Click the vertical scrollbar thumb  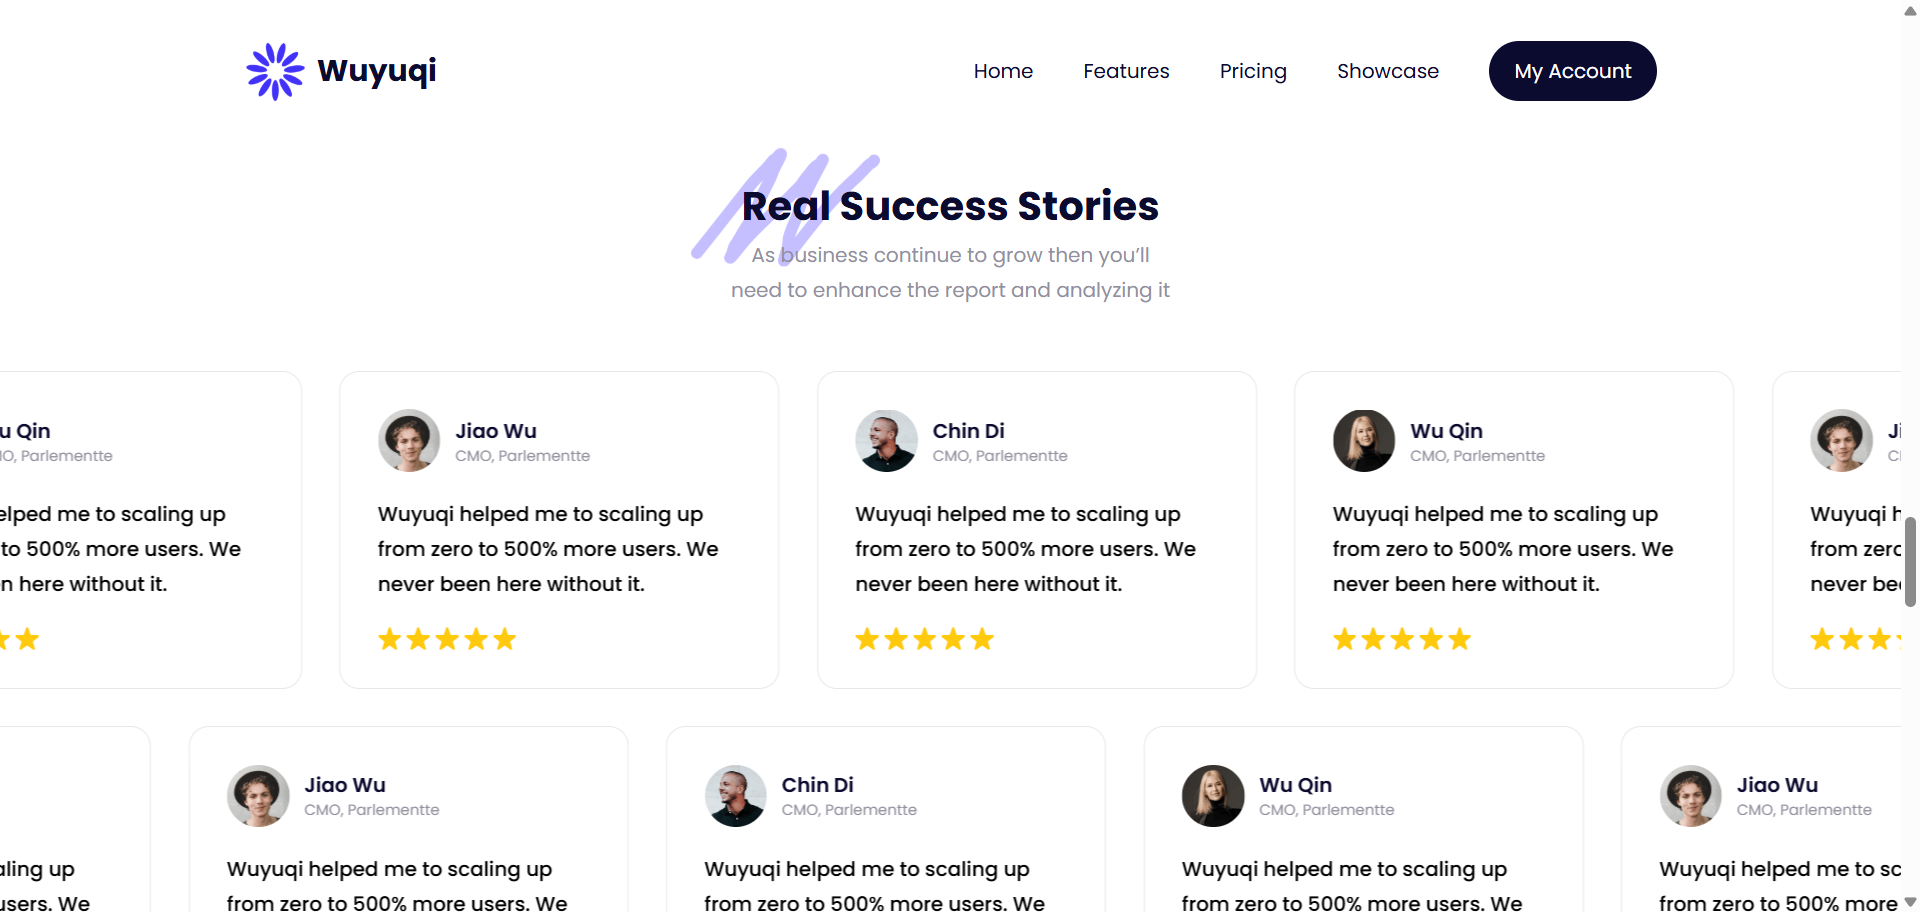click(1910, 562)
